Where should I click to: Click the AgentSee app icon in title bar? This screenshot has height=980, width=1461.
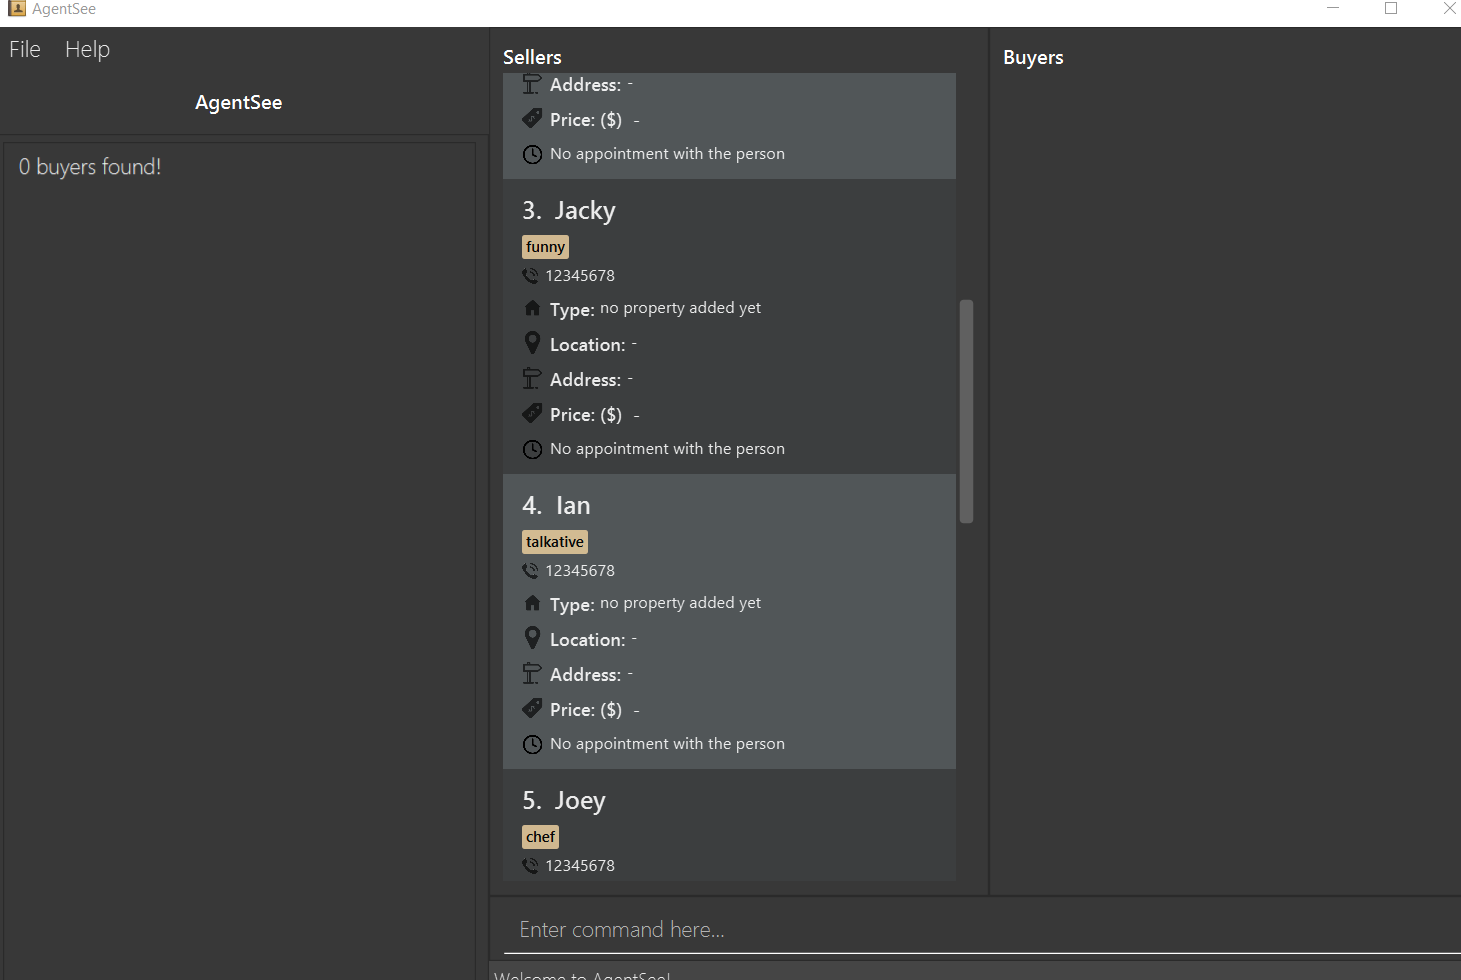(17, 9)
